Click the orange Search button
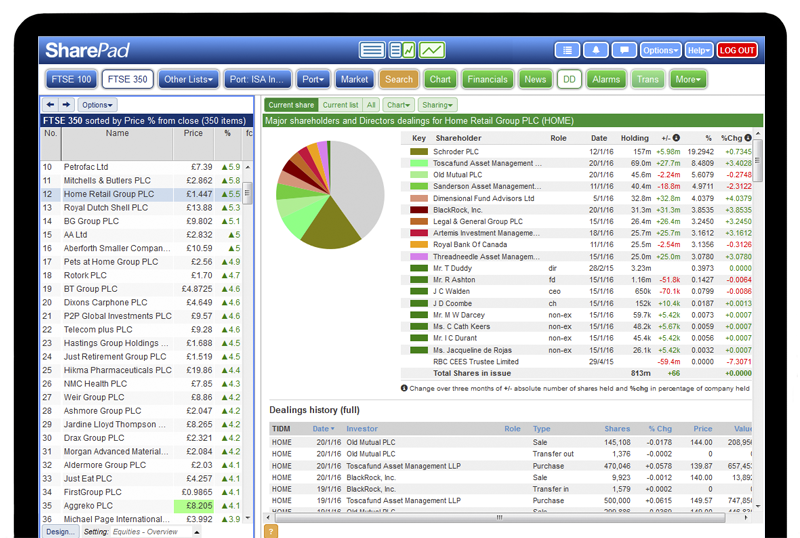Viewport: 800px width, 538px height. pos(399,79)
